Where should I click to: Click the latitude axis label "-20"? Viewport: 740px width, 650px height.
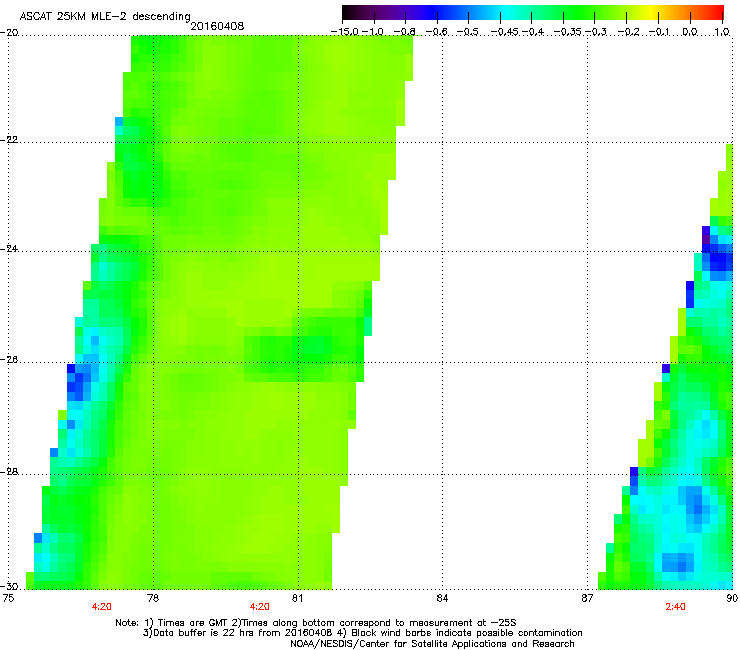coord(8,33)
